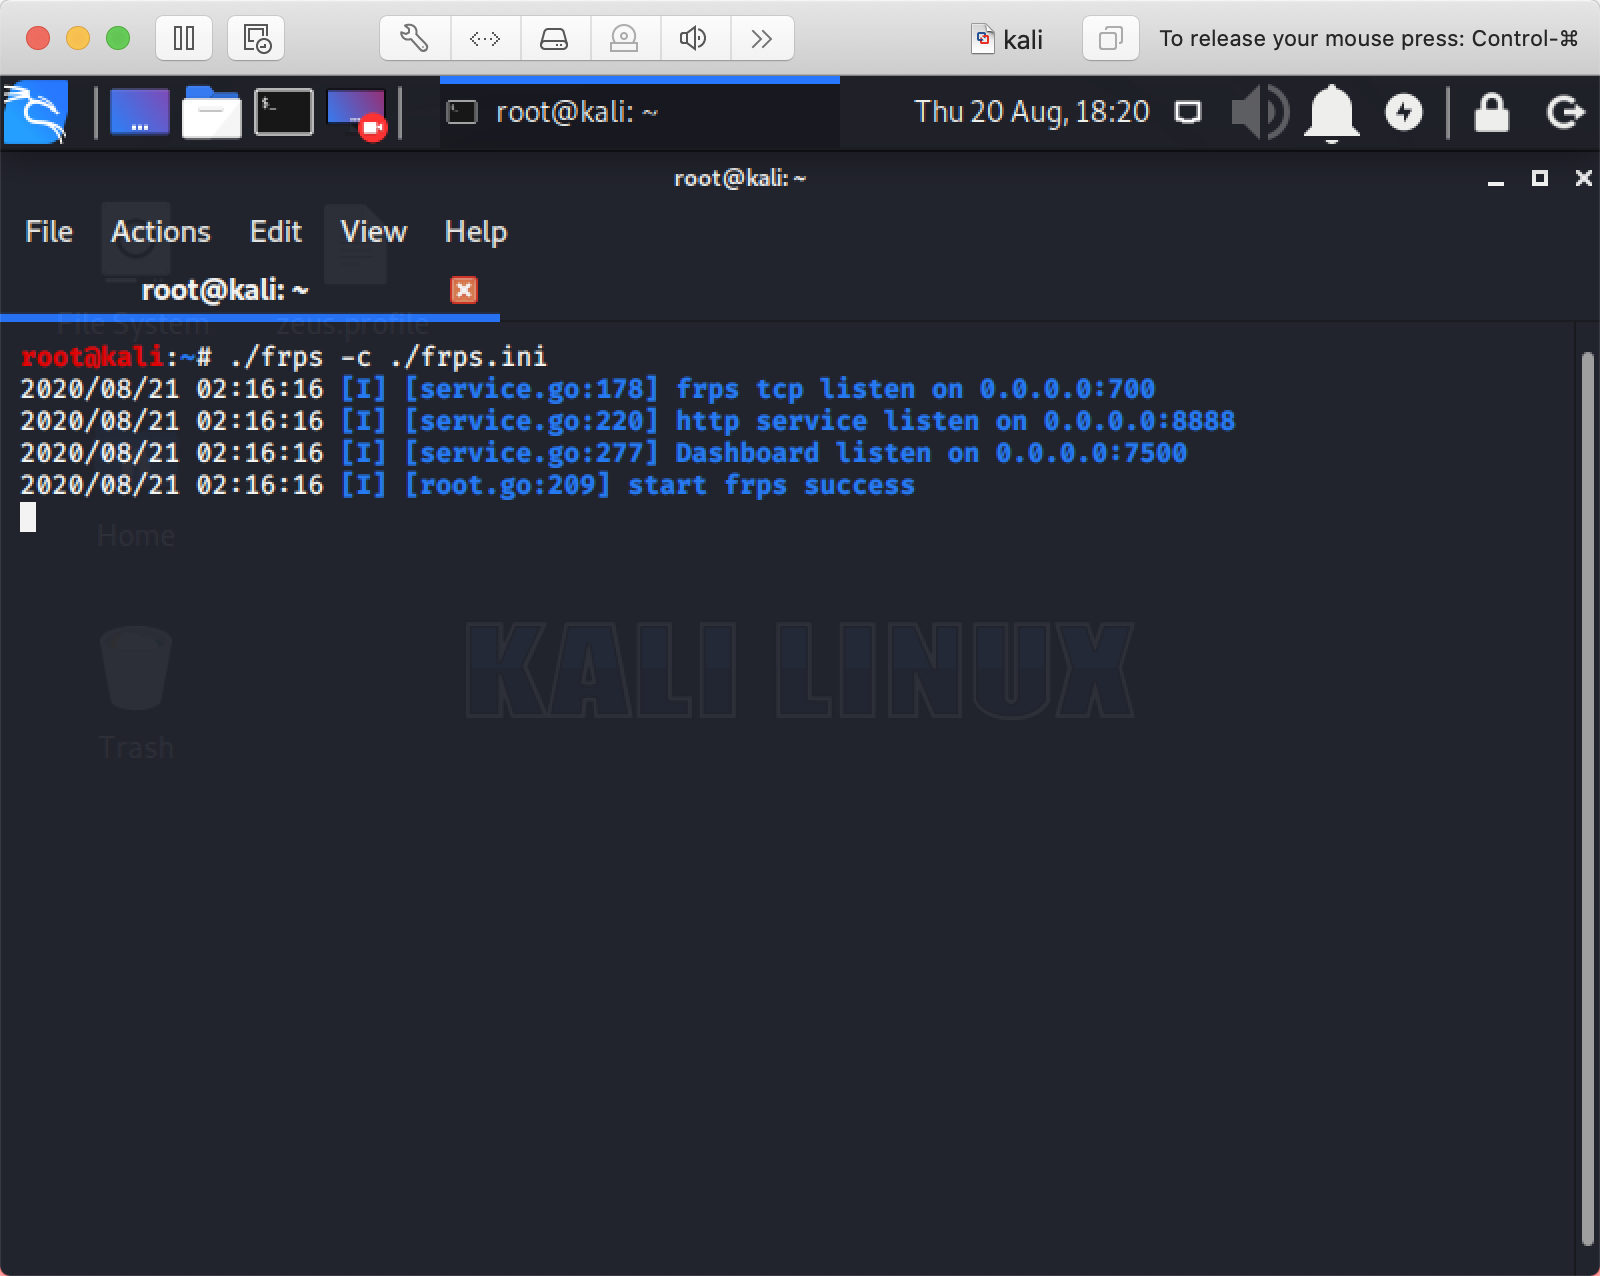Click 'frps tcp listen on 0.0.0.0:700' text
This screenshot has width=1600, height=1276.
[x=915, y=389]
